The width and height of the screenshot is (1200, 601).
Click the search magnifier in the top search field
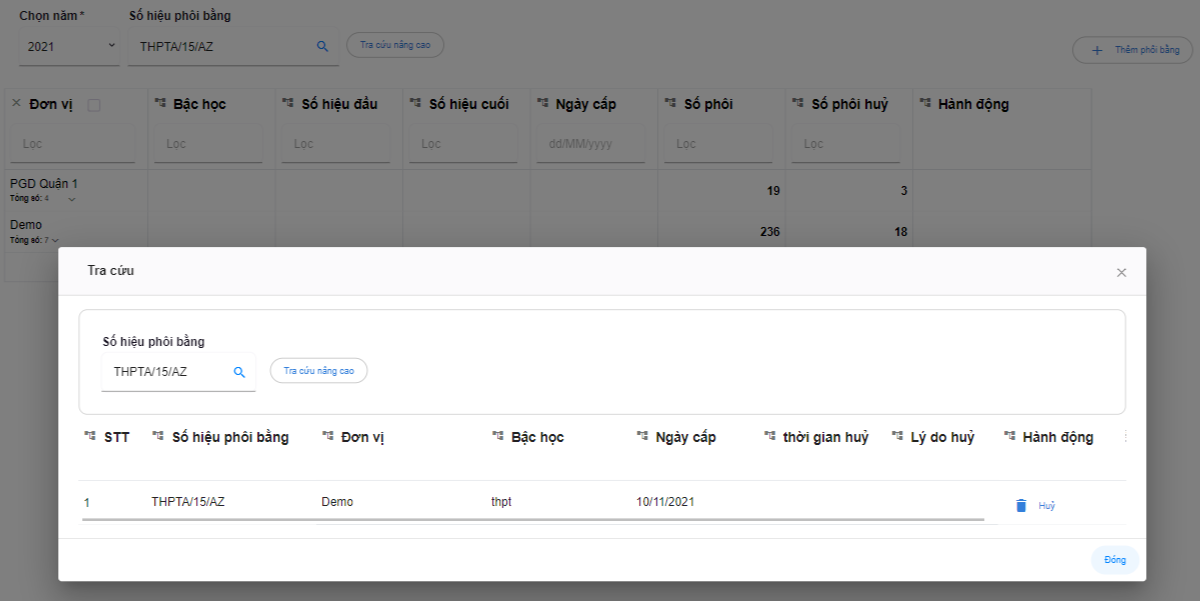pos(322,46)
